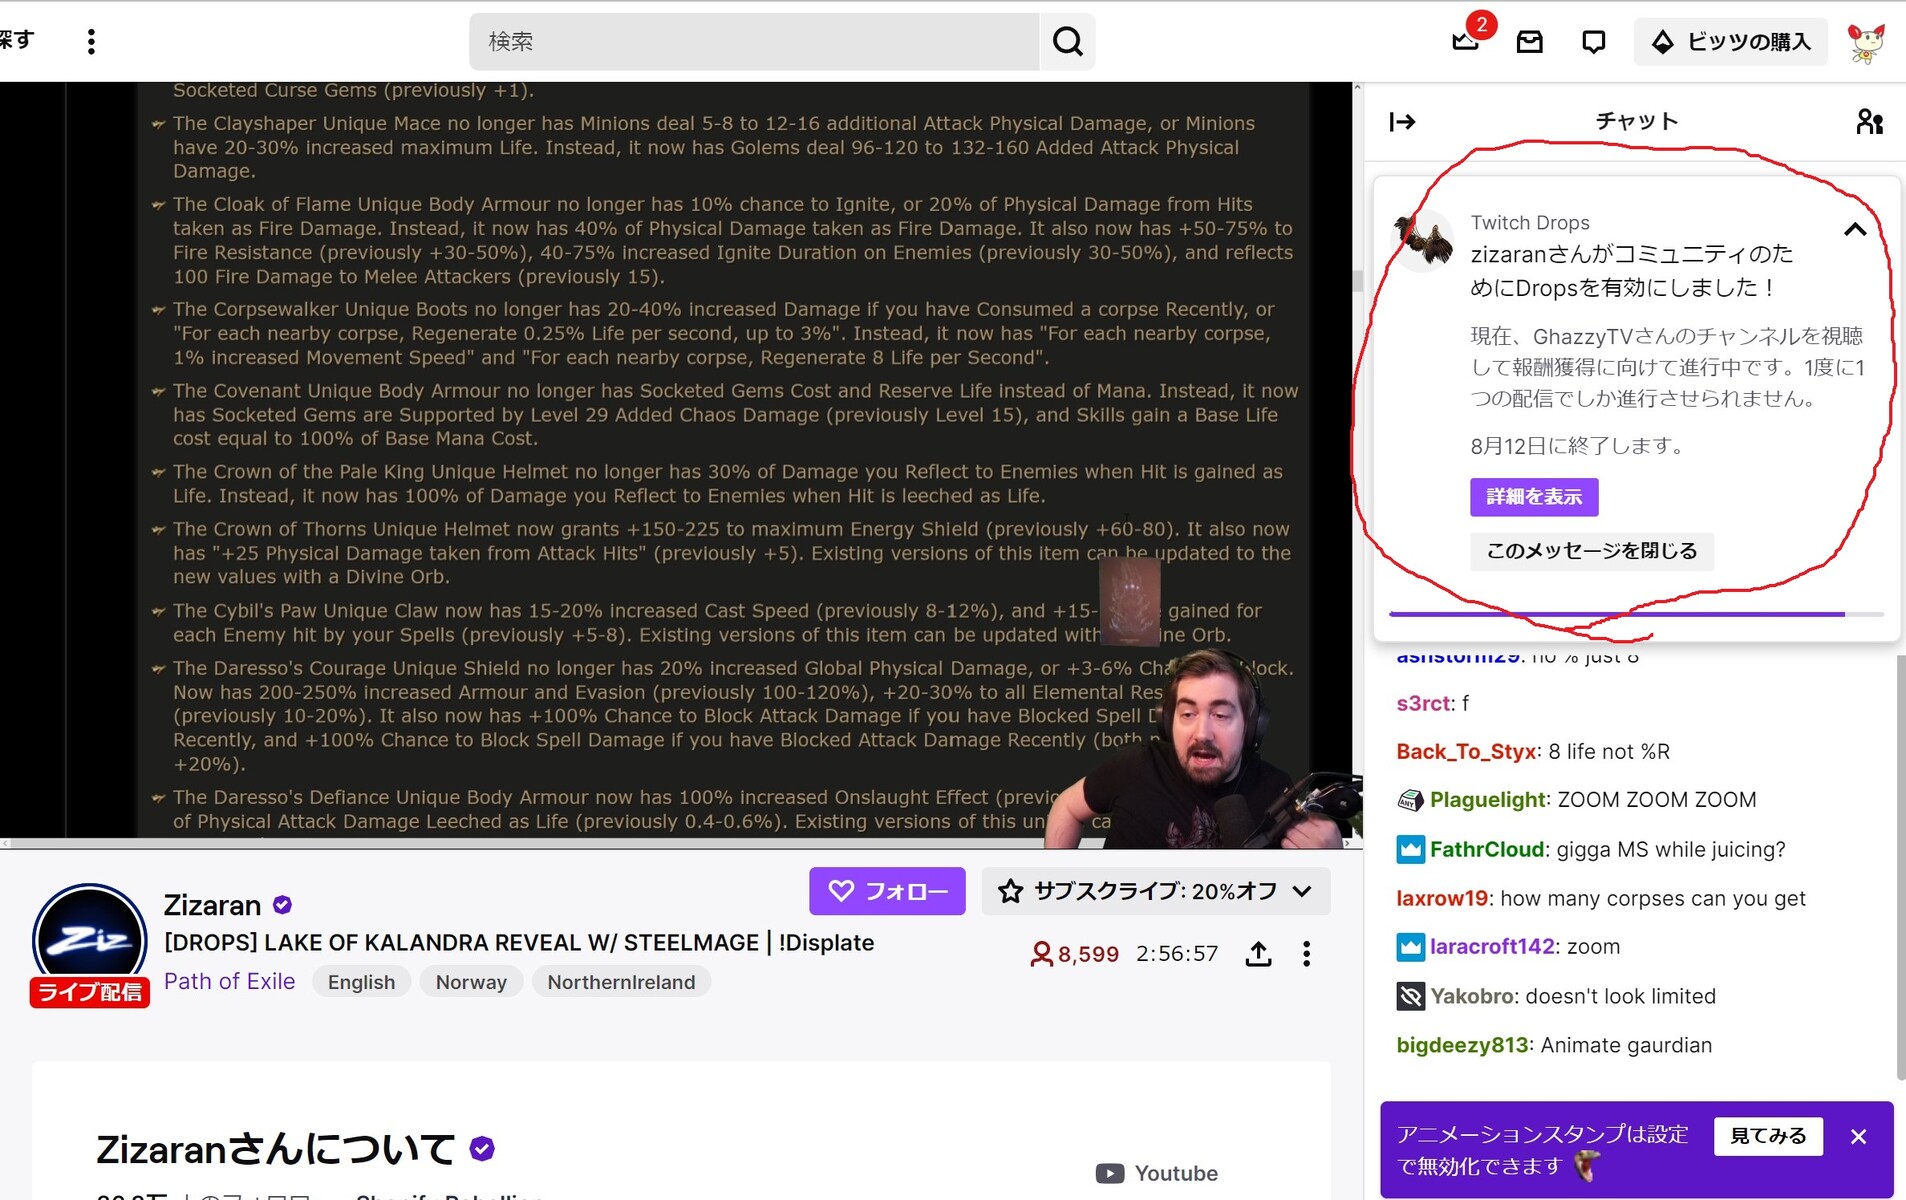Open Prime loot crown with 2 notifications
Image resolution: width=1906 pixels, height=1200 pixels.
click(1466, 41)
